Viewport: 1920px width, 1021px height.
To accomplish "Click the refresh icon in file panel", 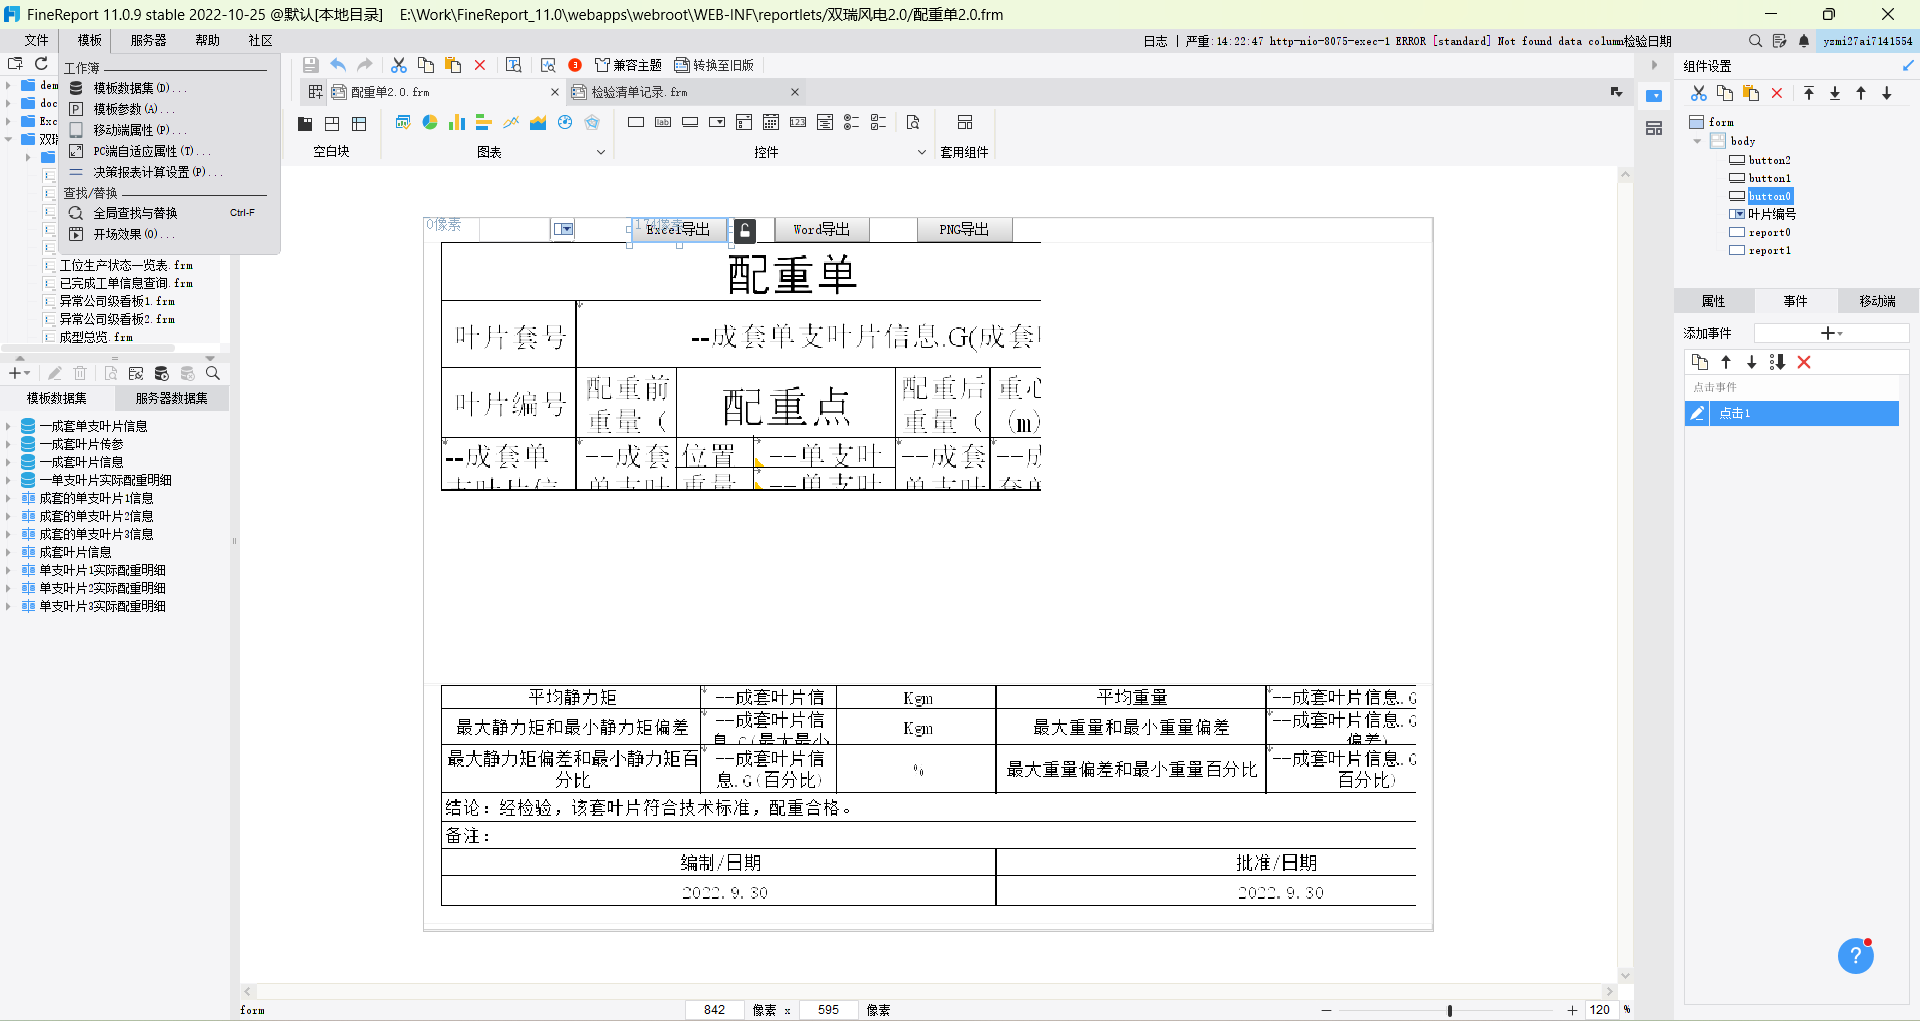I will pos(41,63).
